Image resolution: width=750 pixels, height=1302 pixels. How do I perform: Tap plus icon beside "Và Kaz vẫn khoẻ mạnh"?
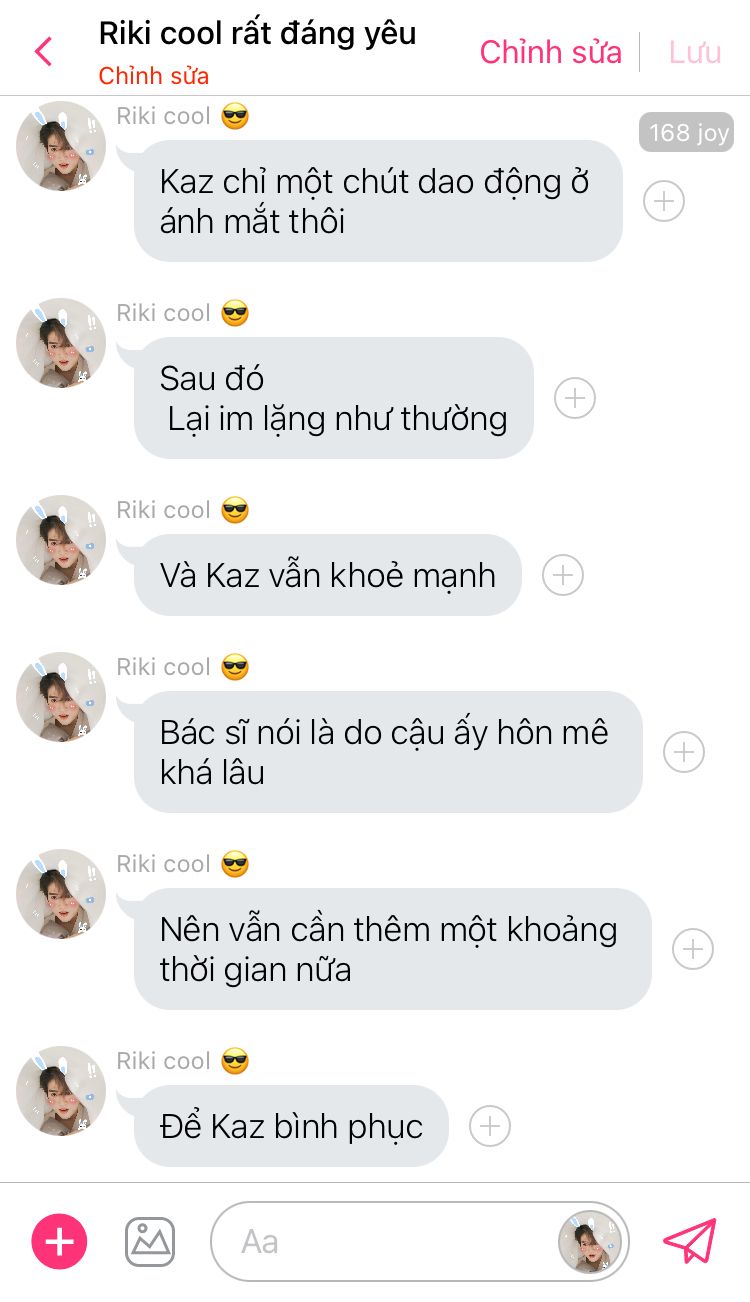click(x=563, y=575)
